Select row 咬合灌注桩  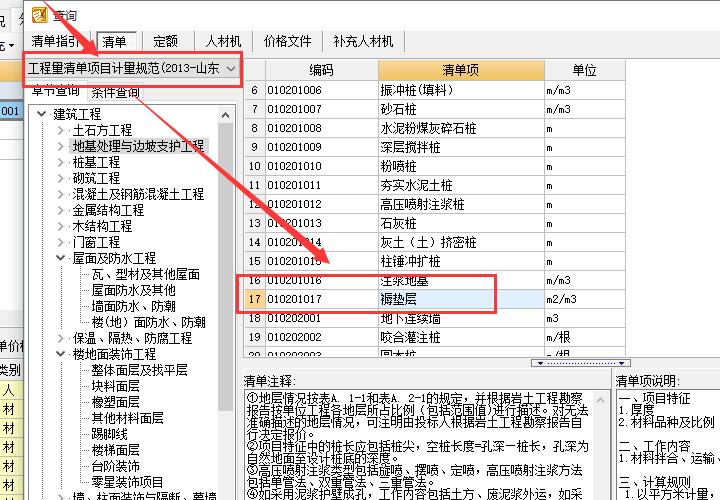point(434,337)
